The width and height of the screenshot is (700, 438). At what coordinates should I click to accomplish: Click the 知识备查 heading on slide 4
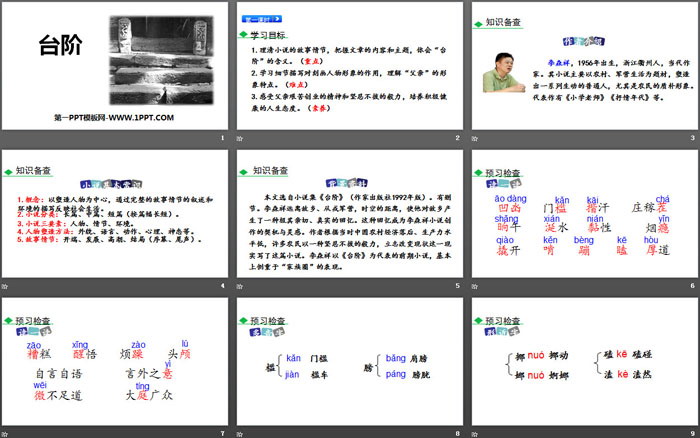point(33,171)
